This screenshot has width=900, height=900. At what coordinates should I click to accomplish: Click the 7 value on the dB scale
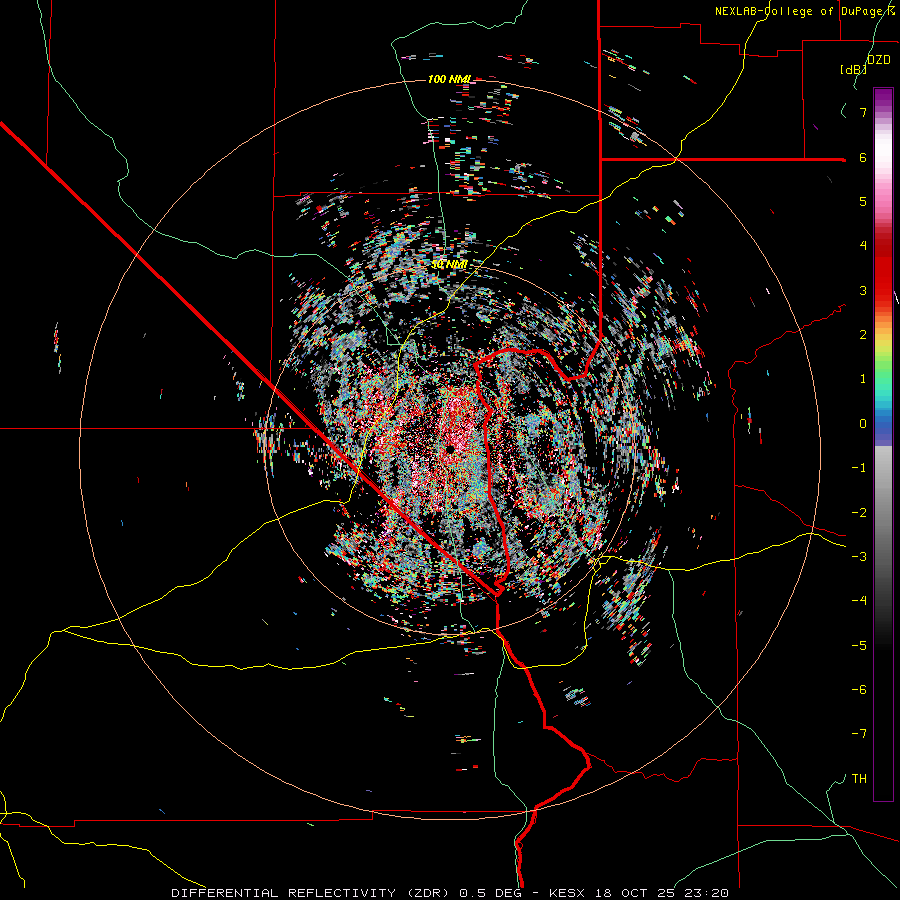click(x=863, y=112)
